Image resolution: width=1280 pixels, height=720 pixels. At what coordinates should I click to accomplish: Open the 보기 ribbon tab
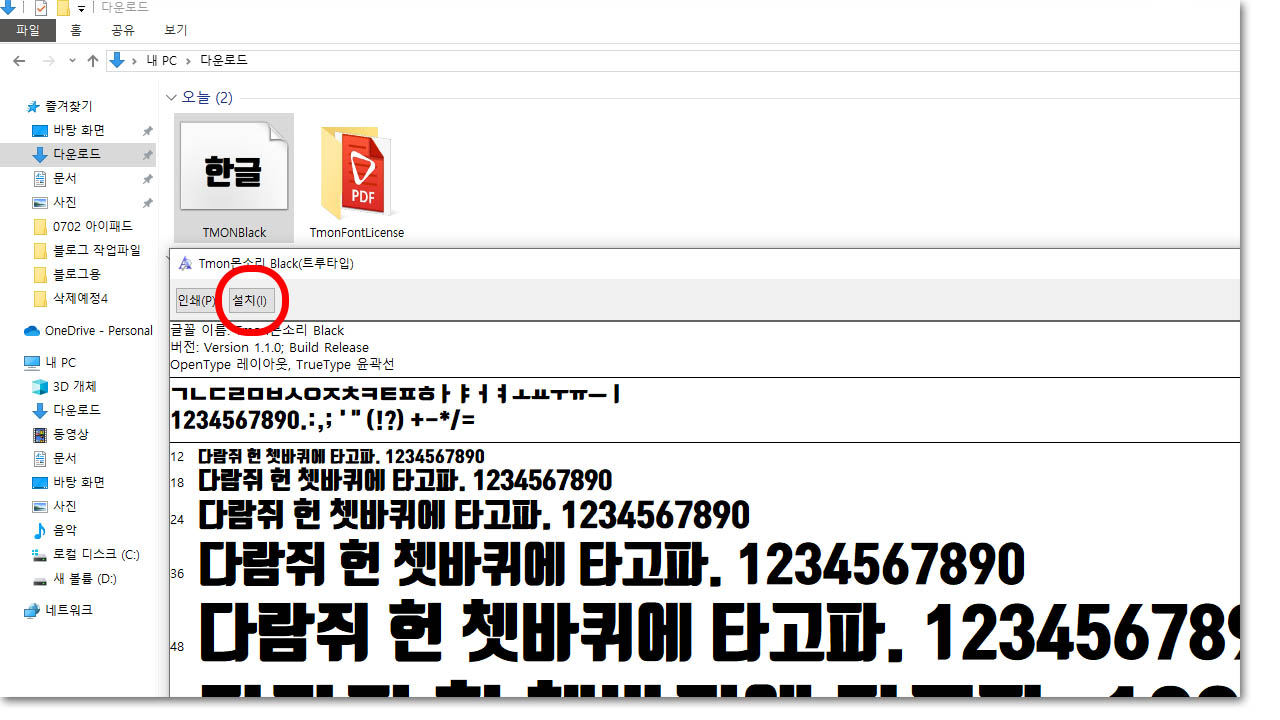174,30
